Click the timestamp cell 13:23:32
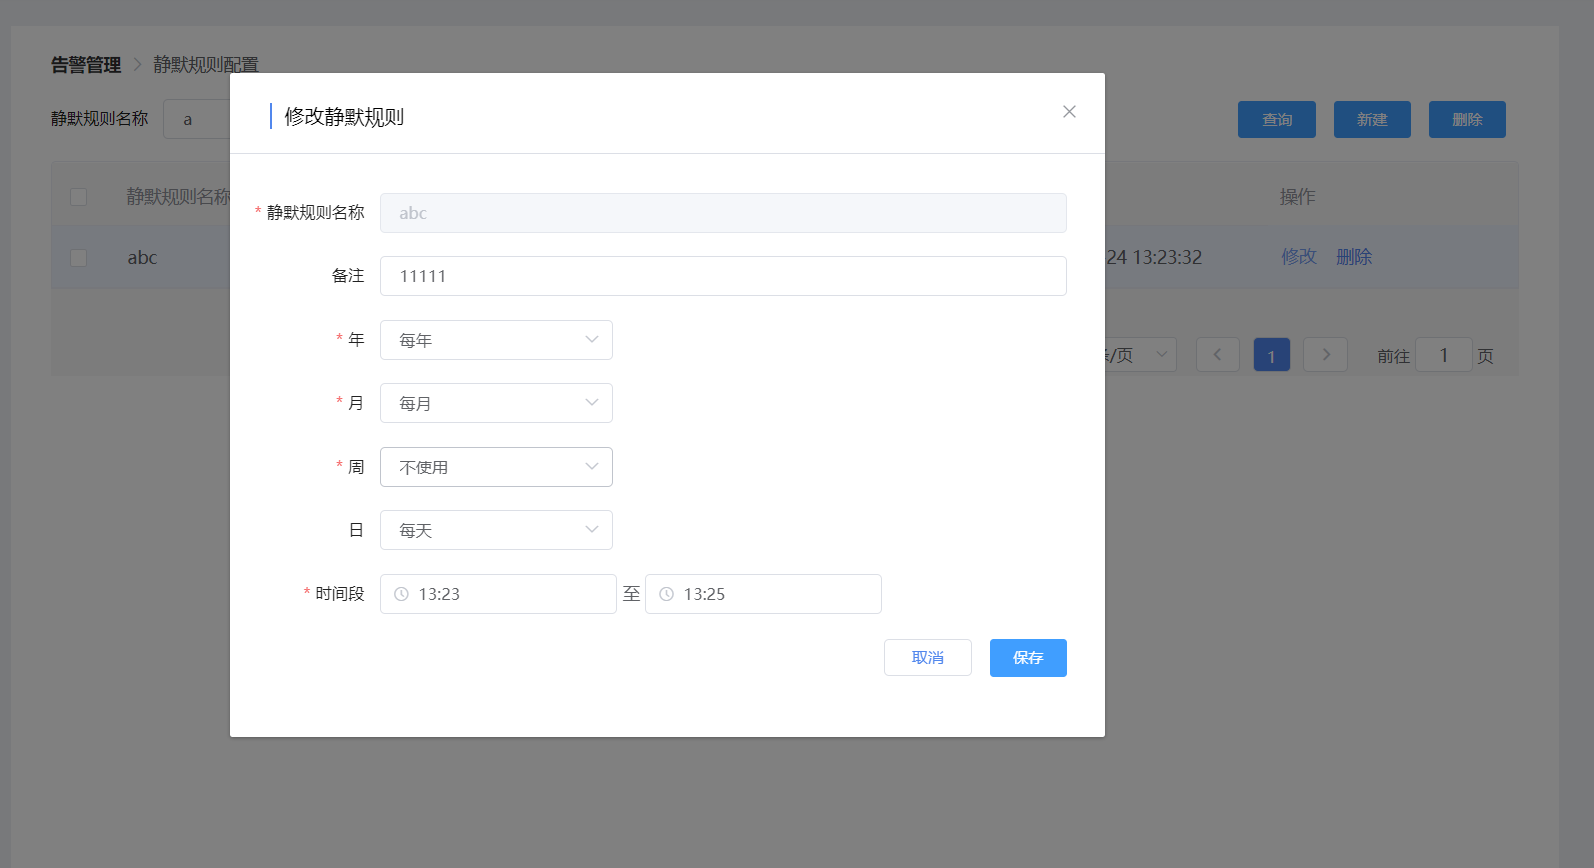Viewport: 1594px width, 868px height. coord(1154,258)
